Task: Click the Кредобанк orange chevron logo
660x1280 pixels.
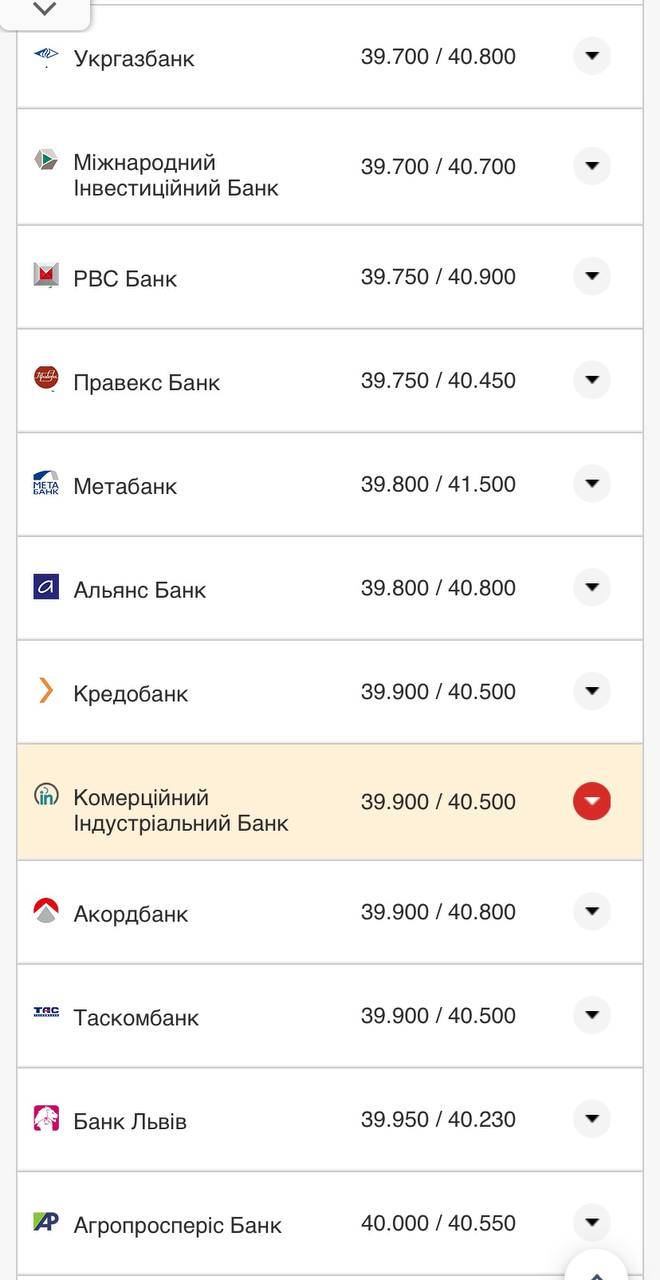Action: 44,691
